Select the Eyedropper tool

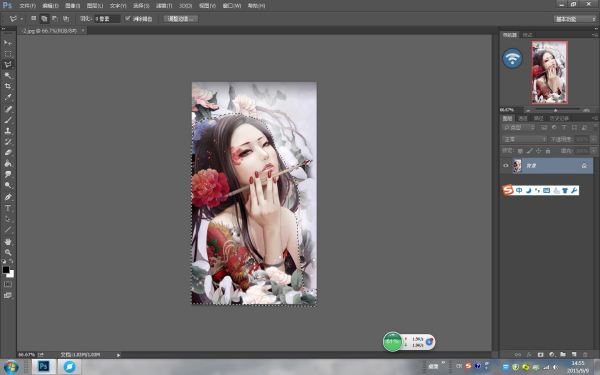(x=8, y=97)
